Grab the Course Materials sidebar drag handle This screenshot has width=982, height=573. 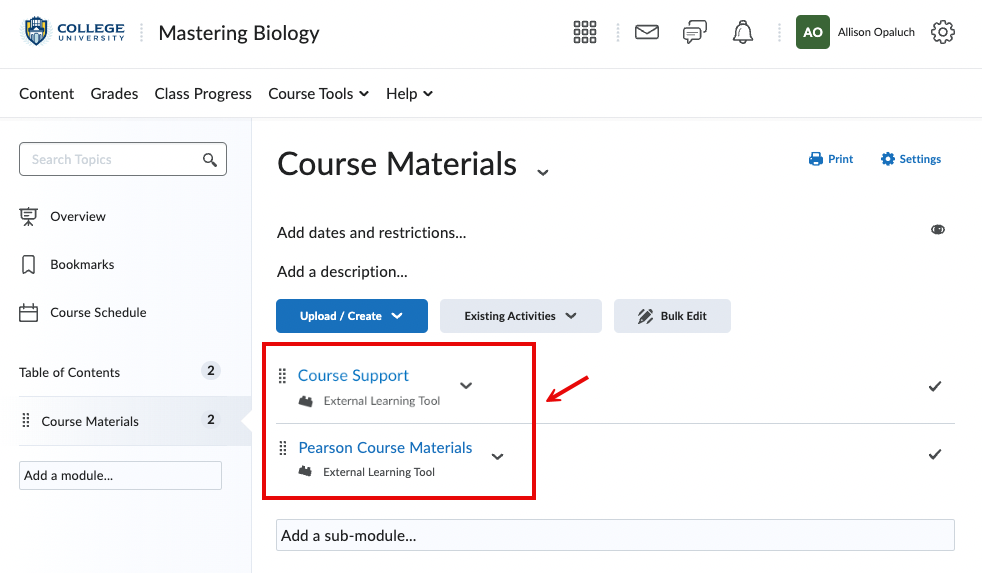click(x=26, y=420)
